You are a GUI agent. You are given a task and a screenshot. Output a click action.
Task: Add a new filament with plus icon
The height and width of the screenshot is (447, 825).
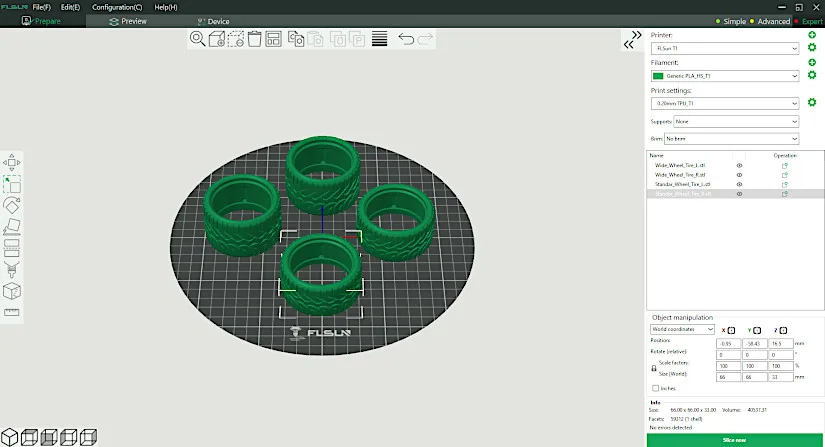(x=812, y=62)
